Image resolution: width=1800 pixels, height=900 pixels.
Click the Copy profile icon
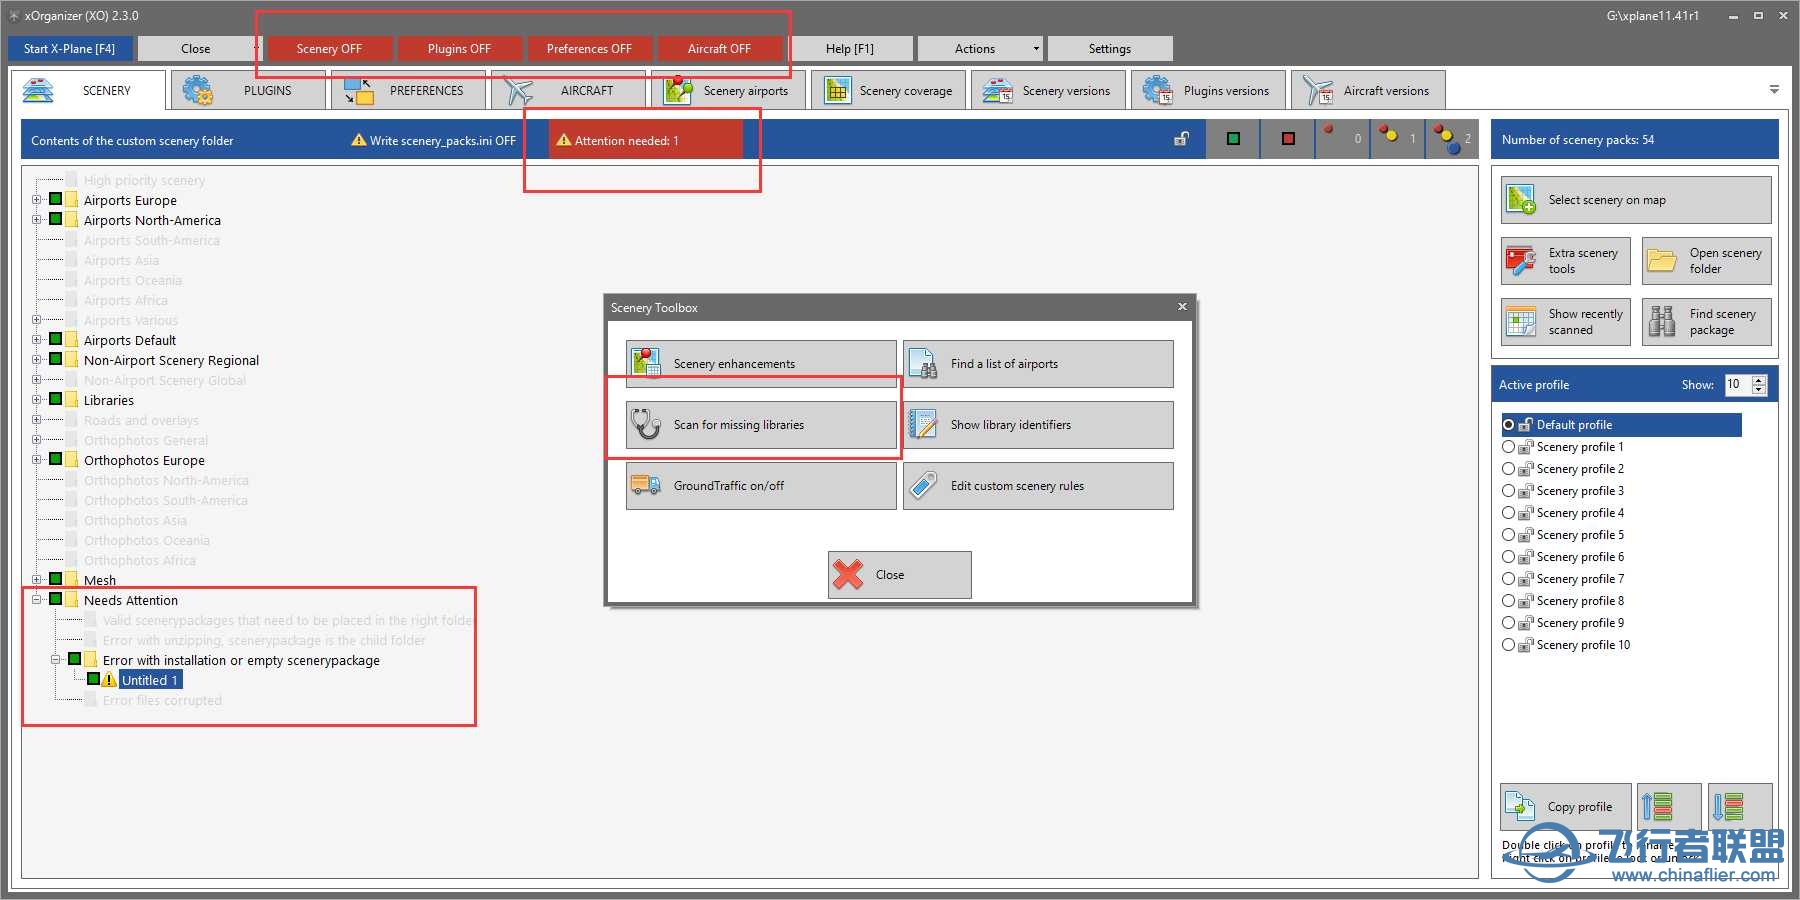coord(1520,807)
